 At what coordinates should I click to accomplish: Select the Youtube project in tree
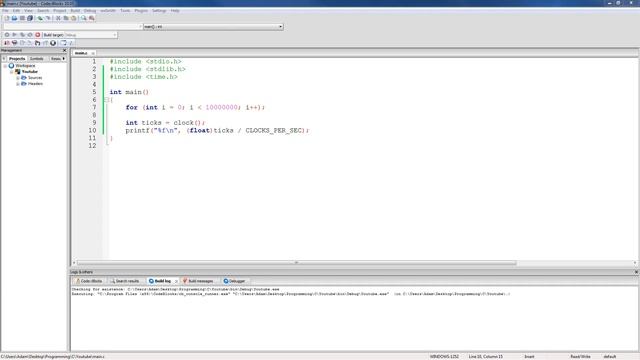point(30,72)
